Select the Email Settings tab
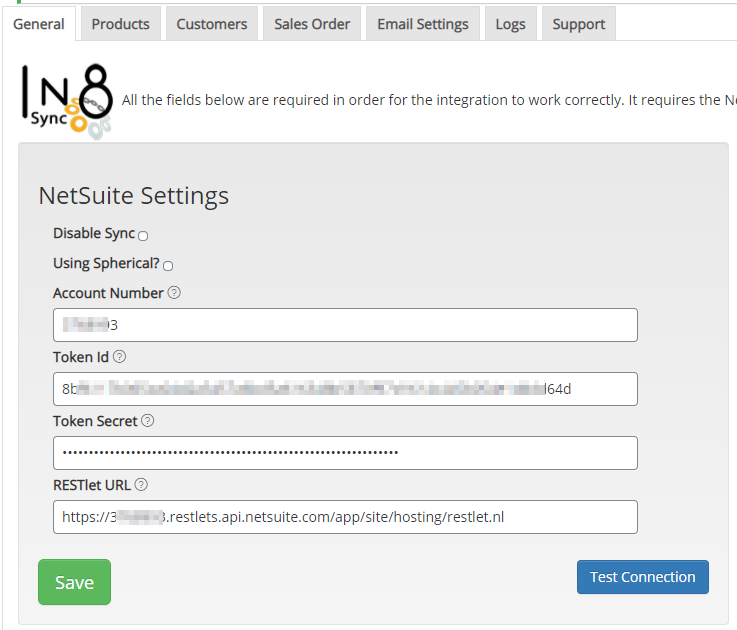 click(422, 24)
